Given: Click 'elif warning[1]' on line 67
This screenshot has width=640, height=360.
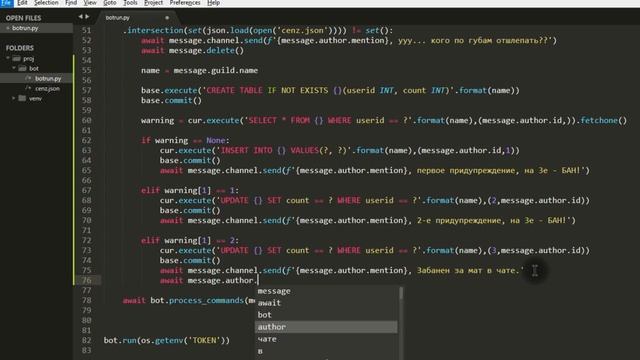Looking at the screenshot, I should point(176,191).
